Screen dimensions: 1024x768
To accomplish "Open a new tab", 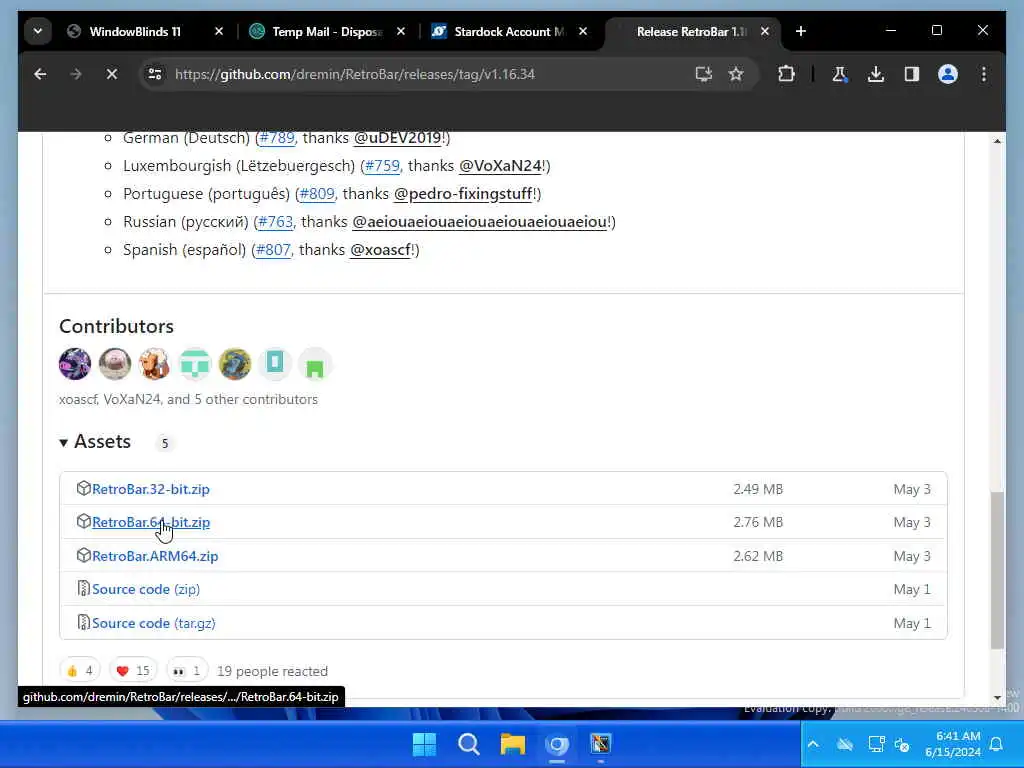I will 801,31.
